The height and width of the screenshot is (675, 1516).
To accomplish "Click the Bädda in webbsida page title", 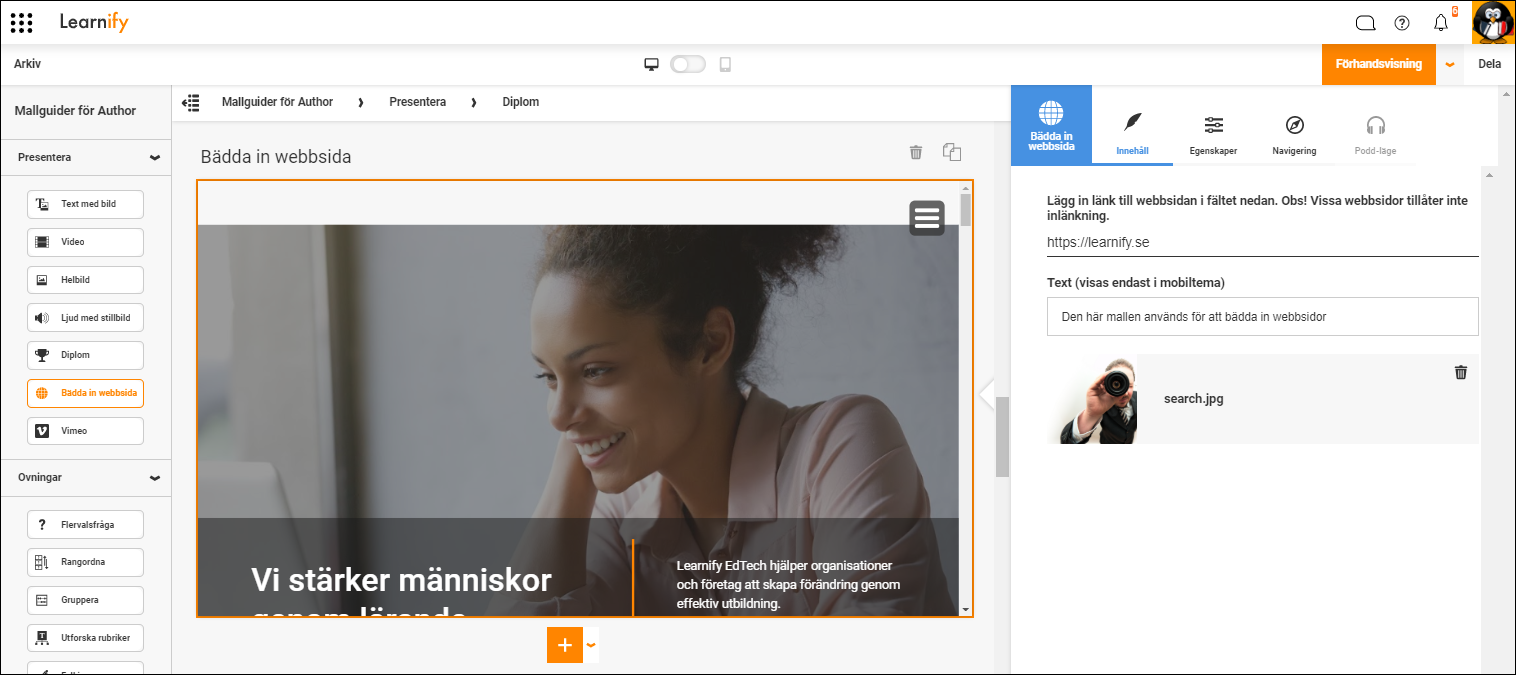I will pyautogui.click(x=276, y=157).
